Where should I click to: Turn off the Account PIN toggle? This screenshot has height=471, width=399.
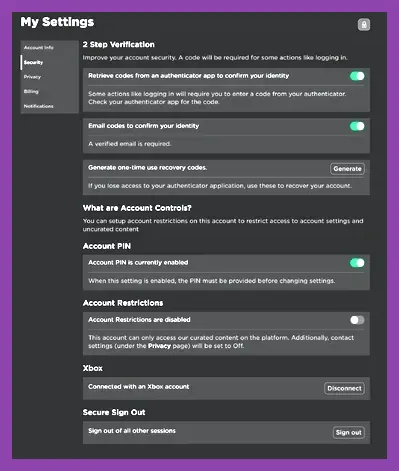pos(357,263)
